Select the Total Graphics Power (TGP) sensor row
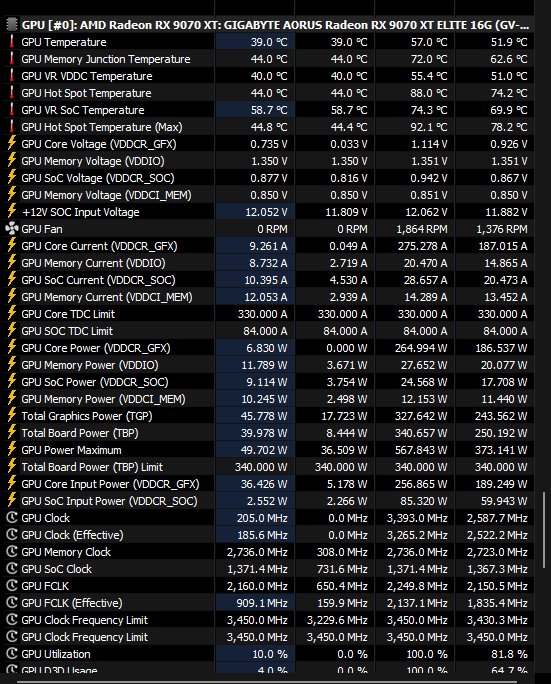Screen dimensions: 551x684 coord(269,416)
